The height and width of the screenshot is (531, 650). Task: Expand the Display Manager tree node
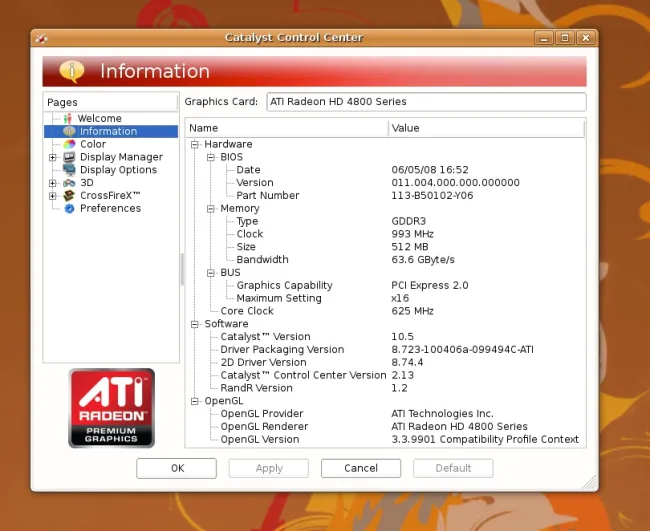pos(52,157)
